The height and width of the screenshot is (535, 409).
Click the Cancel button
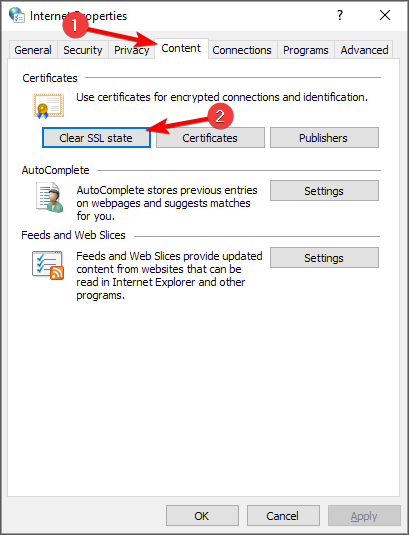click(283, 516)
